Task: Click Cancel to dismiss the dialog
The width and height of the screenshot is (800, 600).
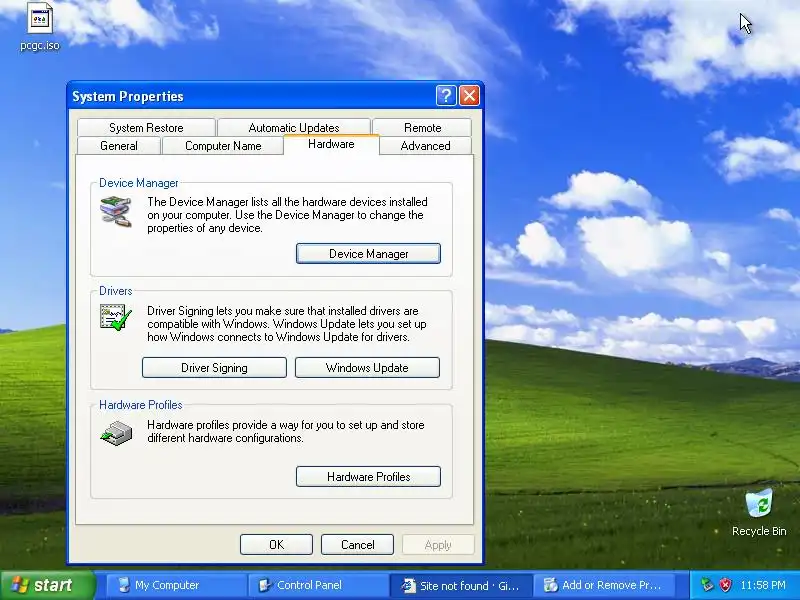Action: click(358, 545)
